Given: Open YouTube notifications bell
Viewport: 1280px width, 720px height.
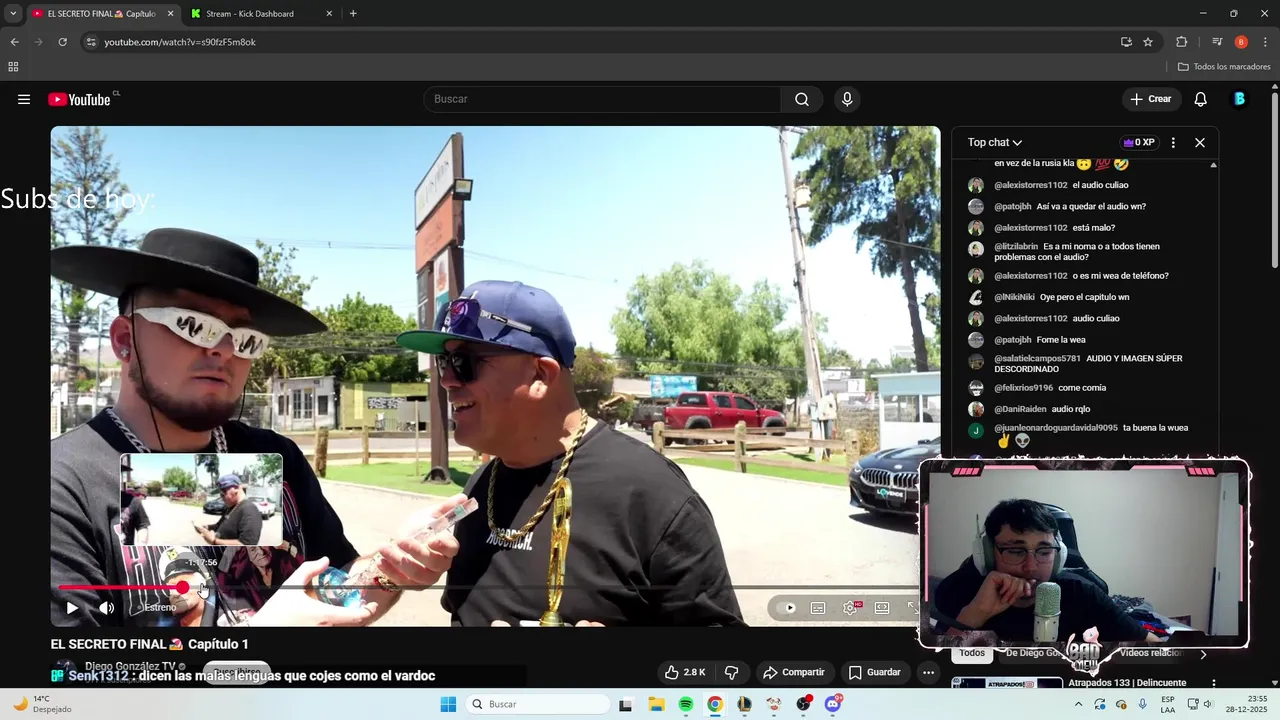Looking at the screenshot, I should 1201,99.
